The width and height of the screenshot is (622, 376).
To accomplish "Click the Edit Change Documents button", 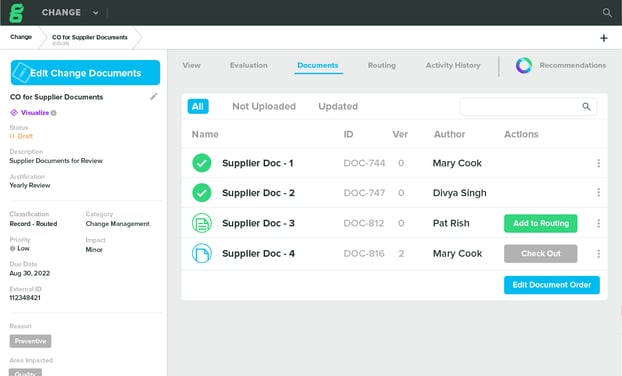I will tap(85, 73).
